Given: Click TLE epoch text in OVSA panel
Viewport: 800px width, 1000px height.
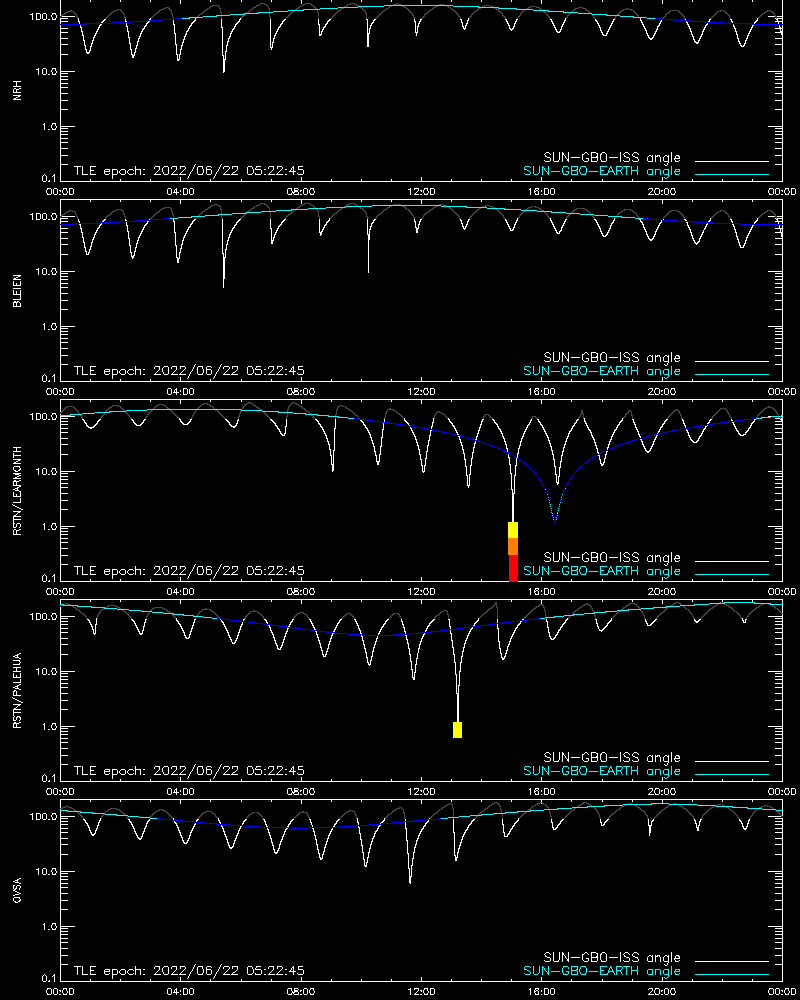Looking at the screenshot, I should click(x=189, y=971).
